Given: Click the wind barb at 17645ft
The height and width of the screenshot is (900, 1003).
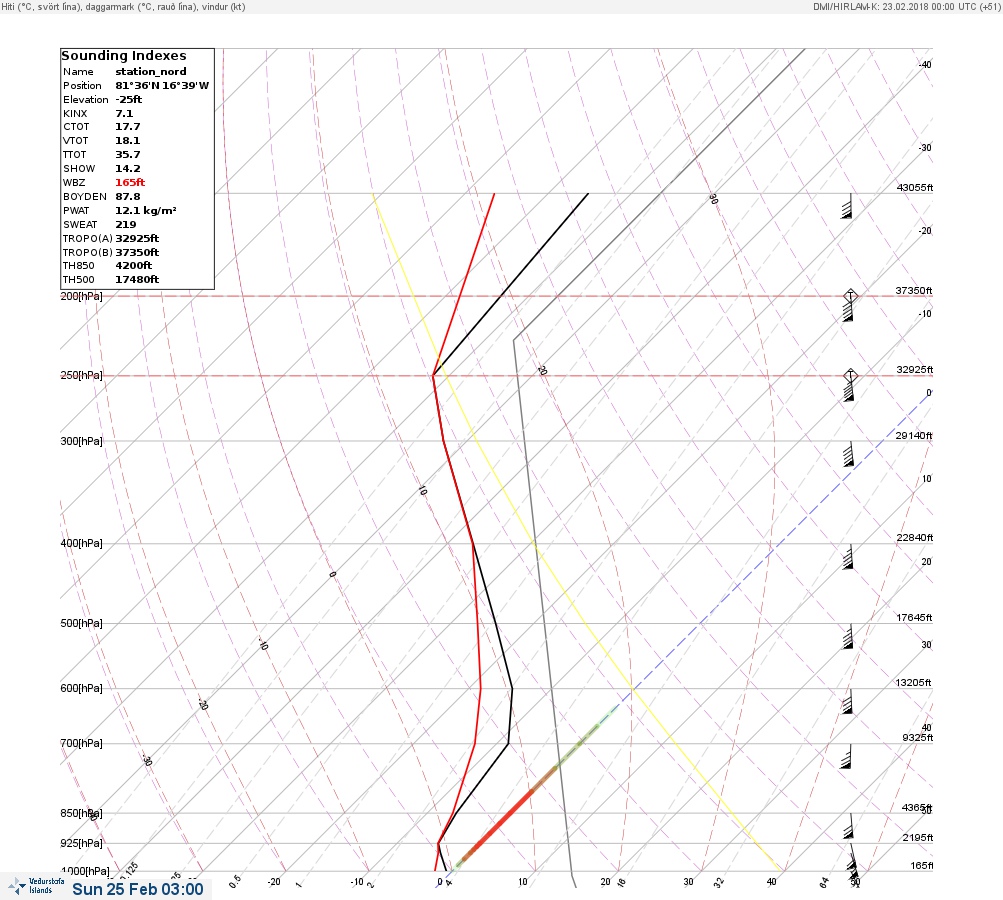Looking at the screenshot, I should coord(848,636).
